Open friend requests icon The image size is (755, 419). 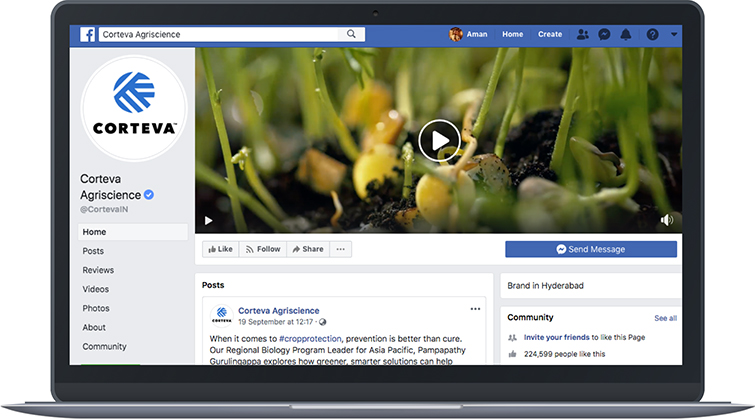point(583,34)
